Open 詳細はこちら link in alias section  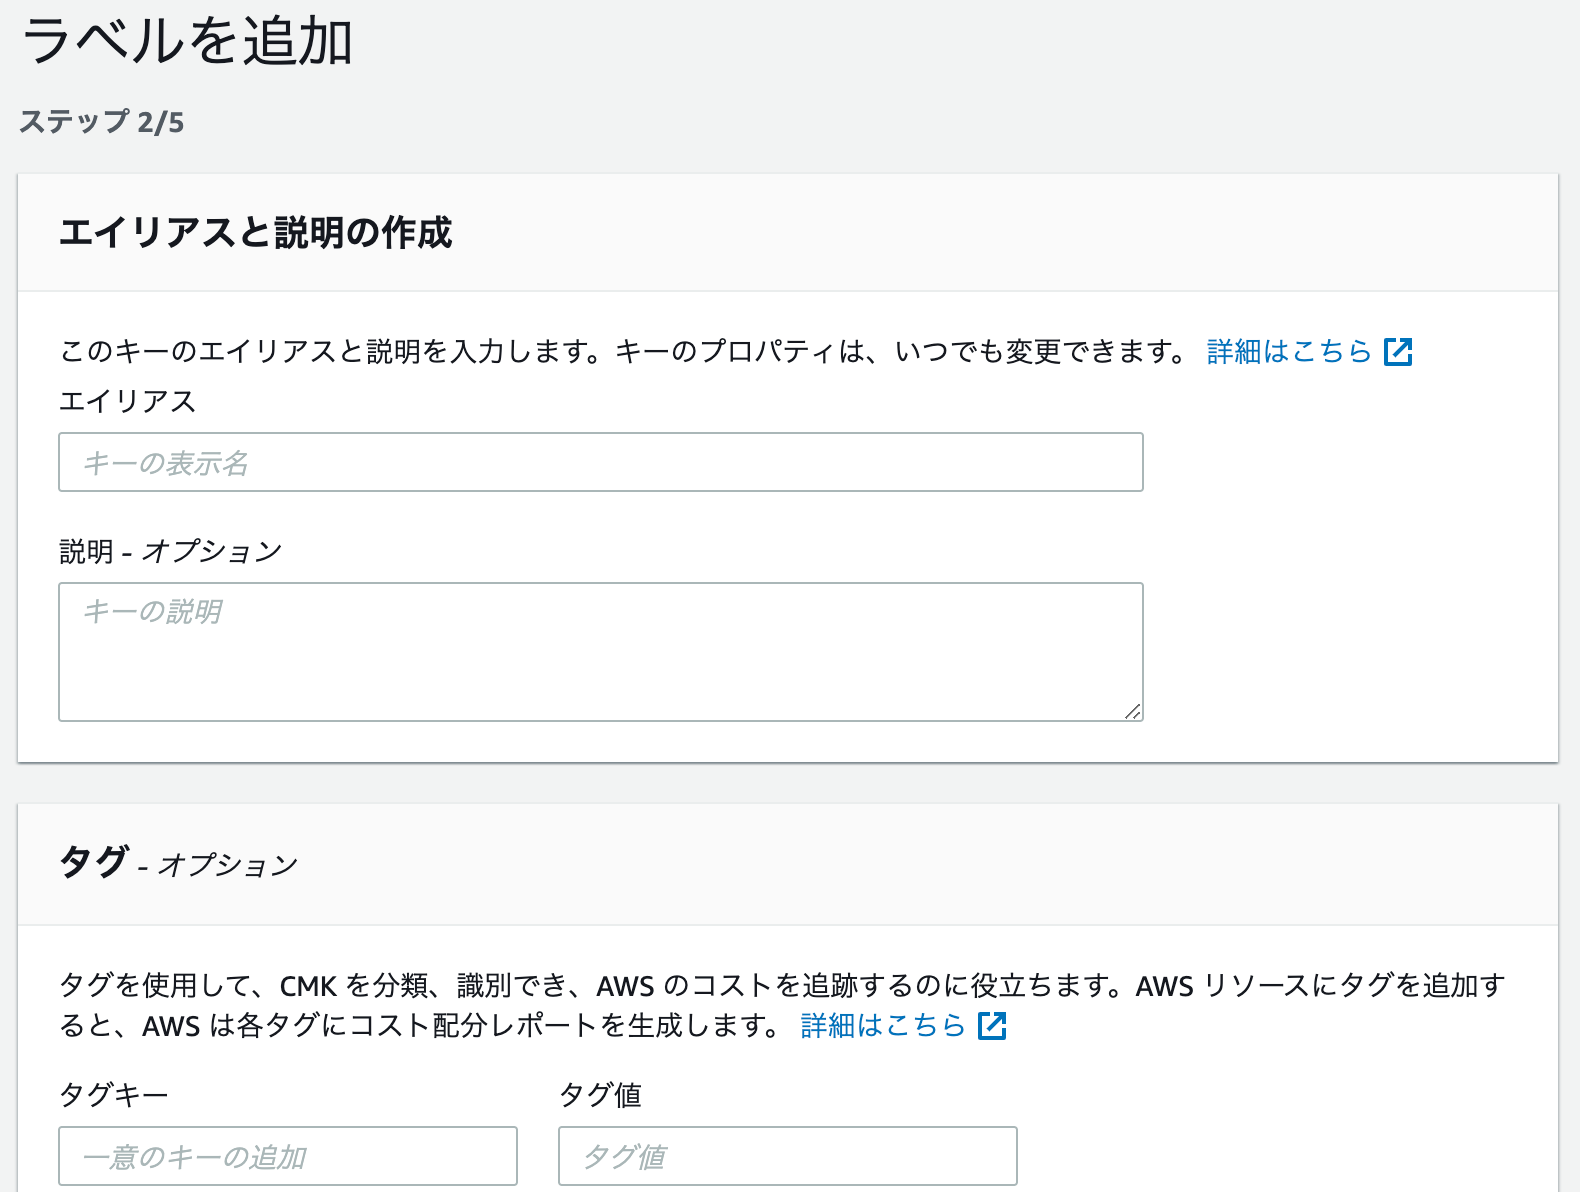click(x=1289, y=351)
